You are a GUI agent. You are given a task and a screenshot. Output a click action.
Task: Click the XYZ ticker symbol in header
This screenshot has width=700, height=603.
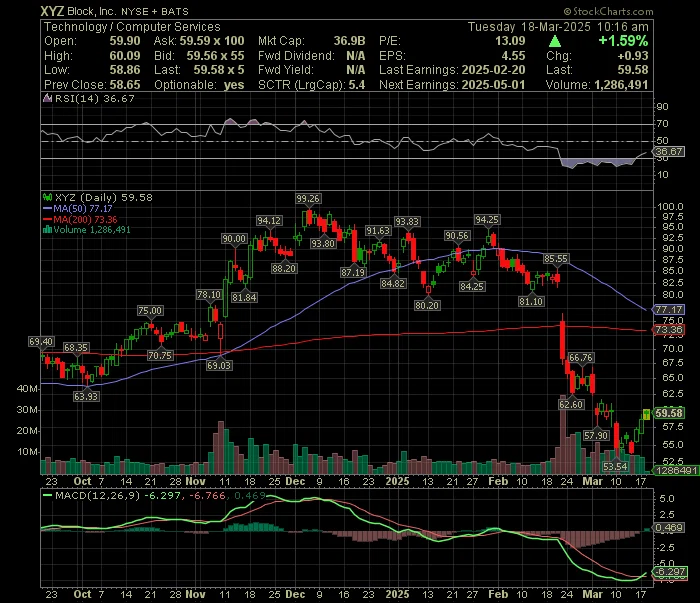coord(52,11)
